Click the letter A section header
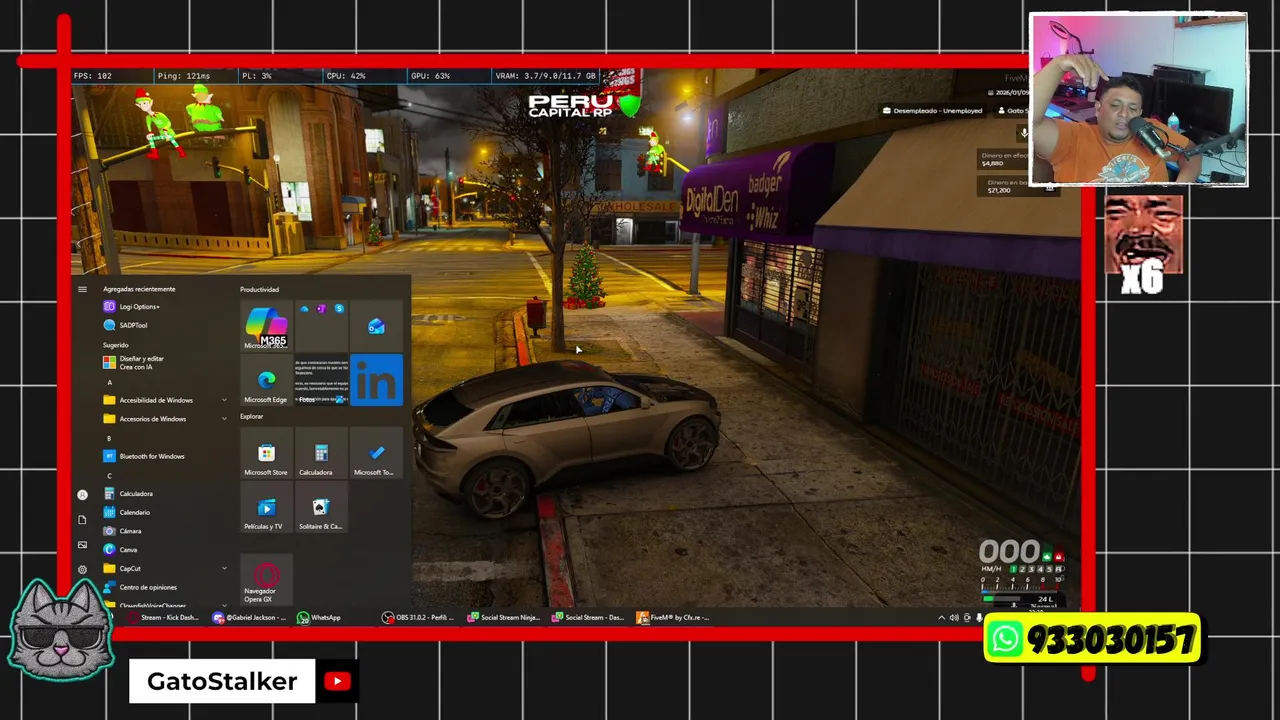 coord(110,382)
